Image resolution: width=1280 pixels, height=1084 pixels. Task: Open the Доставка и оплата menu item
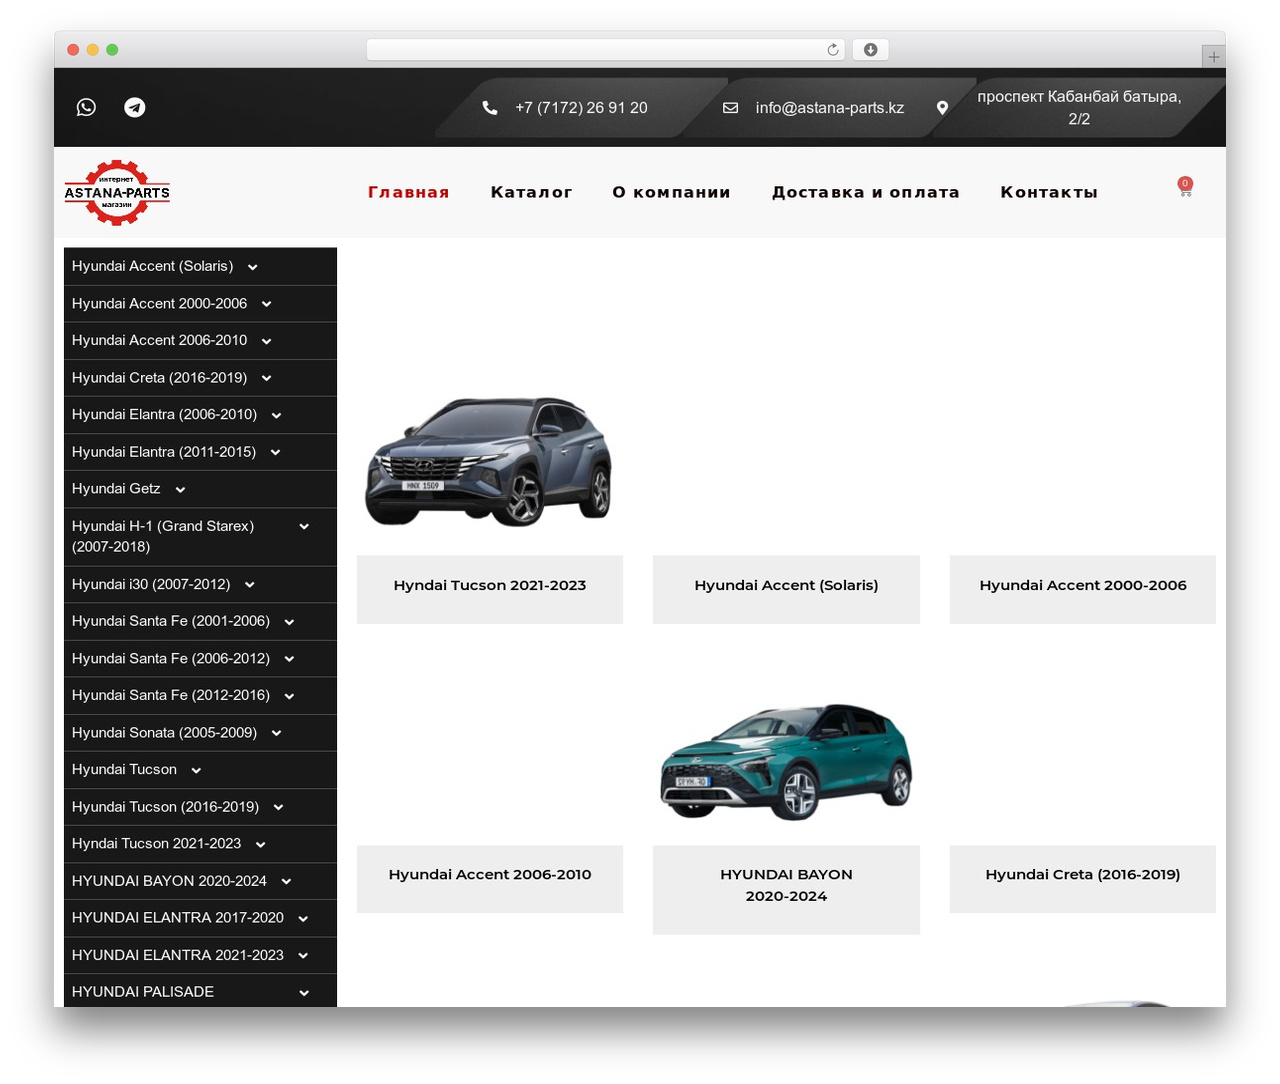point(866,192)
